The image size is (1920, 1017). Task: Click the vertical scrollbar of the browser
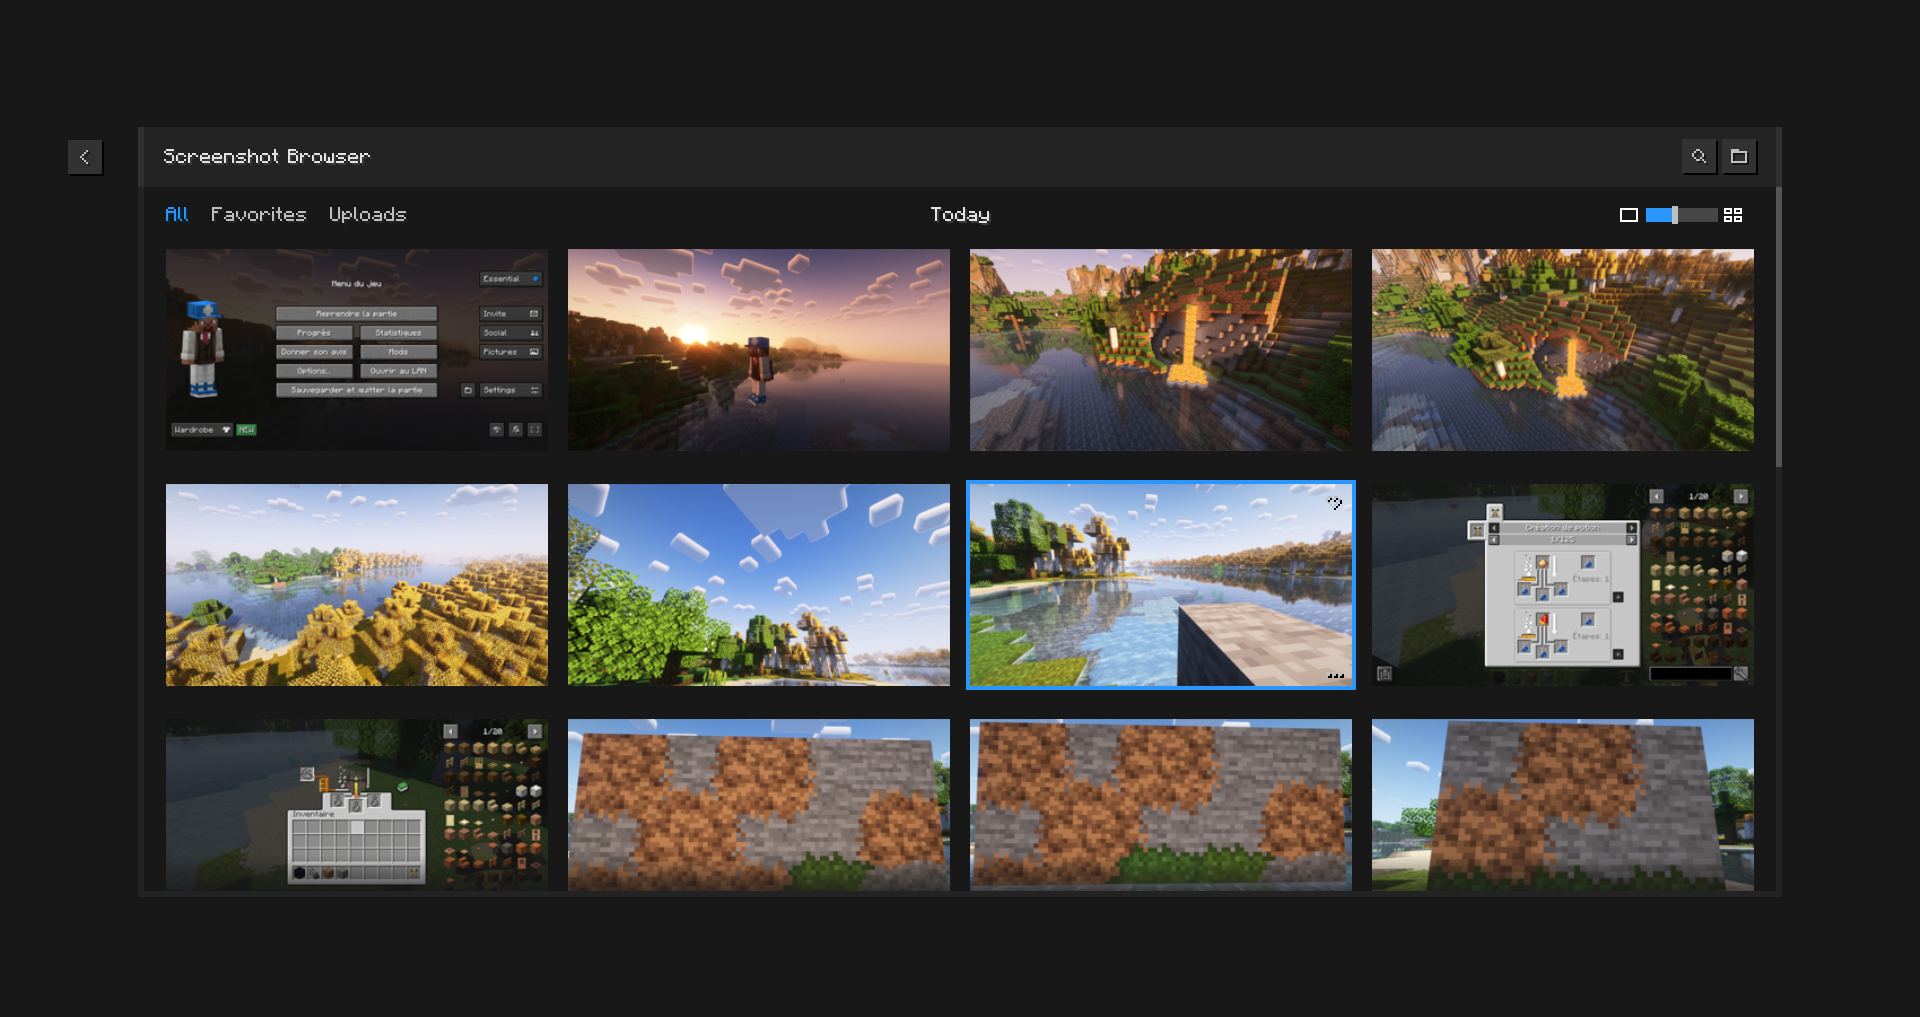(x=1778, y=327)
